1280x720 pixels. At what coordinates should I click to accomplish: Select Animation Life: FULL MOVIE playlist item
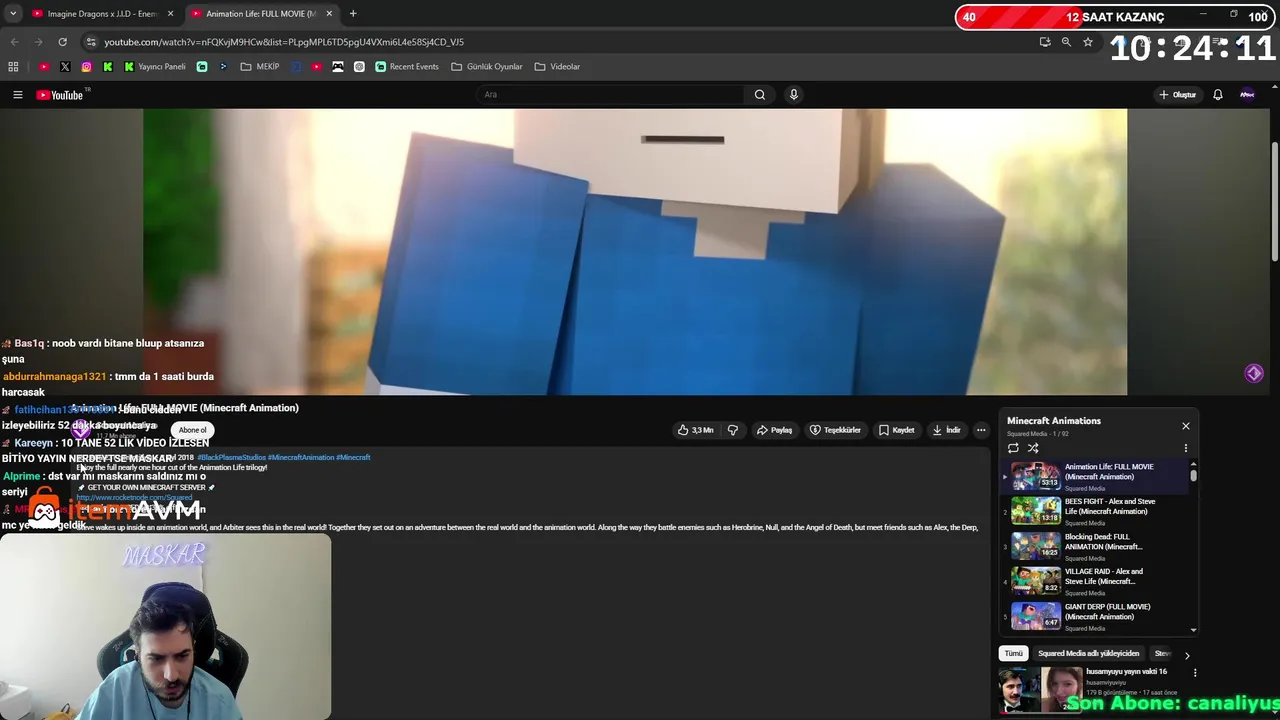click(1093, 476)
